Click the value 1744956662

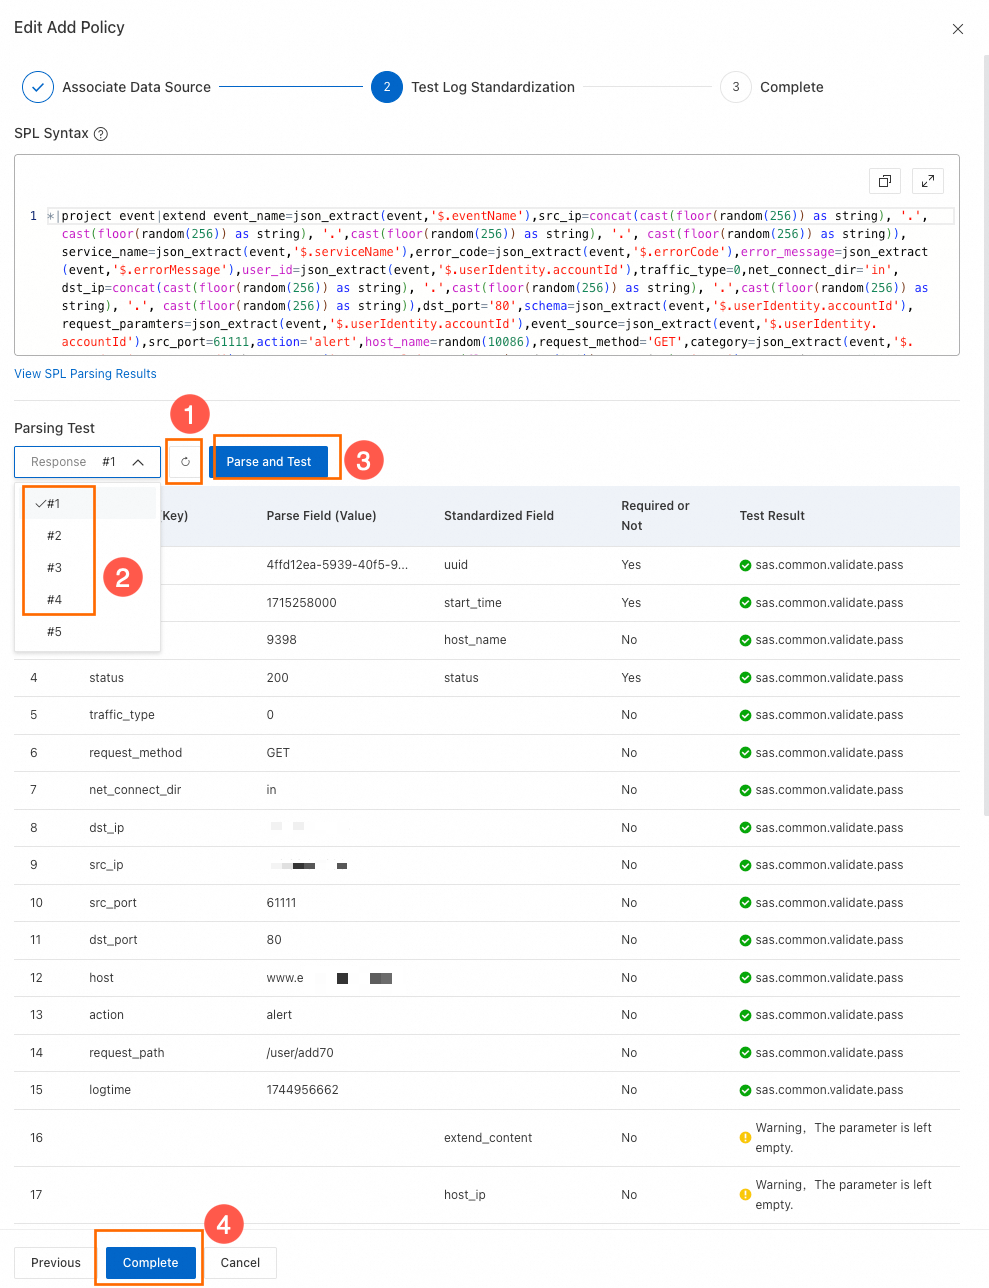[302, 1090]
